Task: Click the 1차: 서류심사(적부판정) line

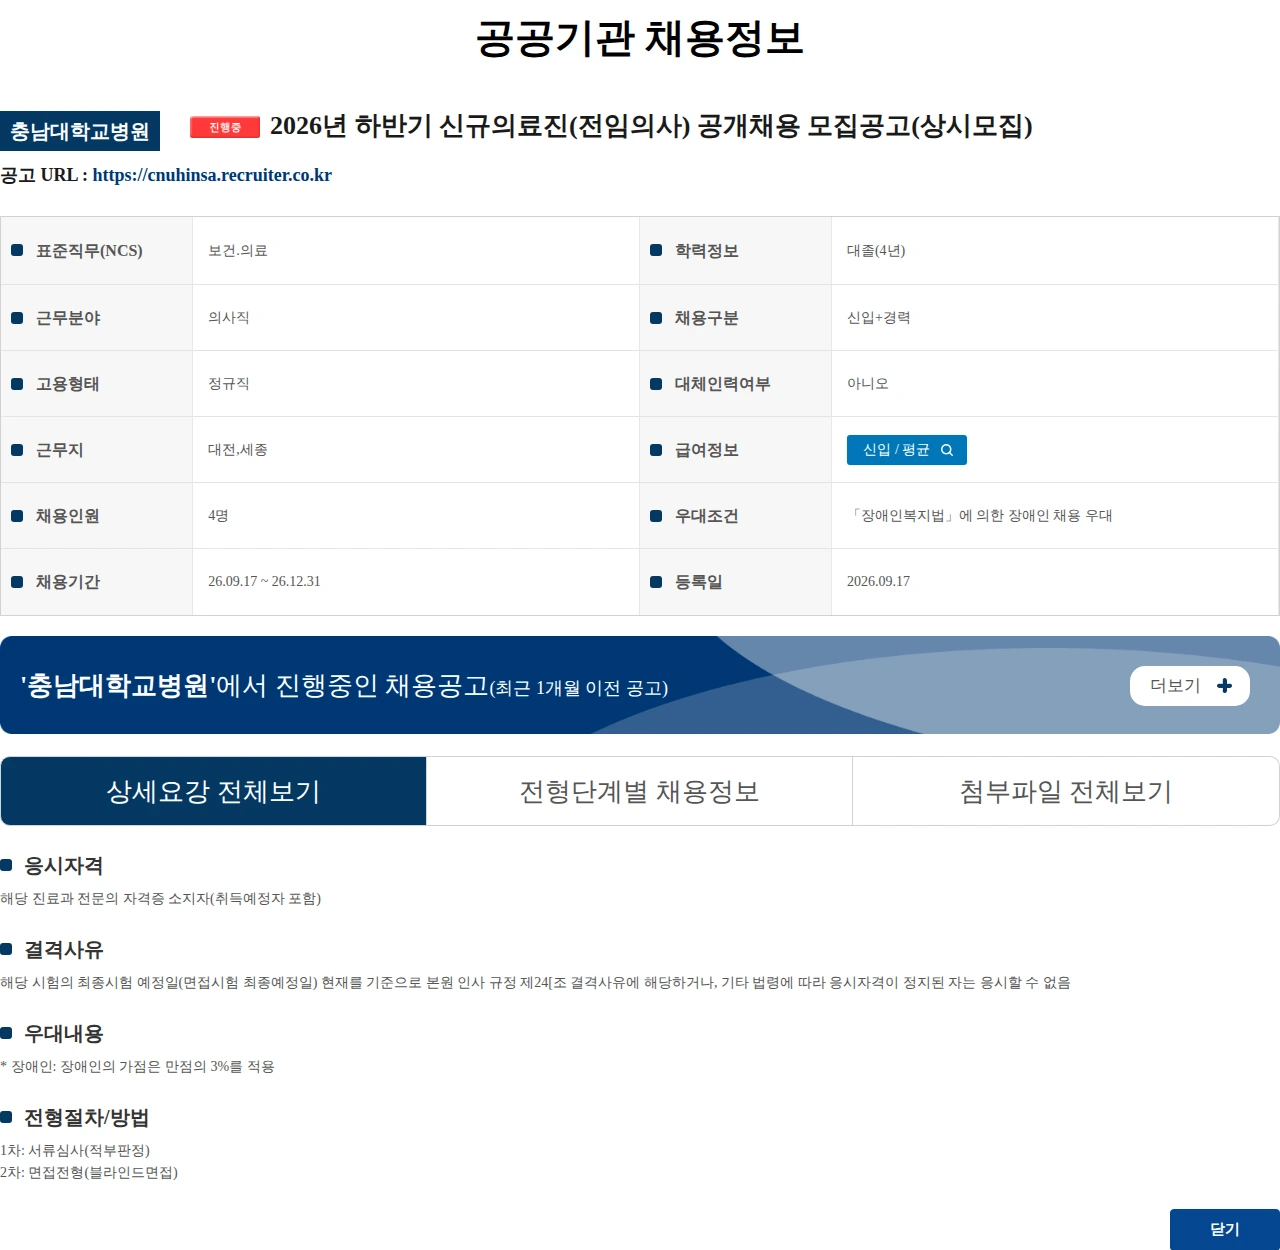Action: pyautogui.click(x=75, y=1151)
